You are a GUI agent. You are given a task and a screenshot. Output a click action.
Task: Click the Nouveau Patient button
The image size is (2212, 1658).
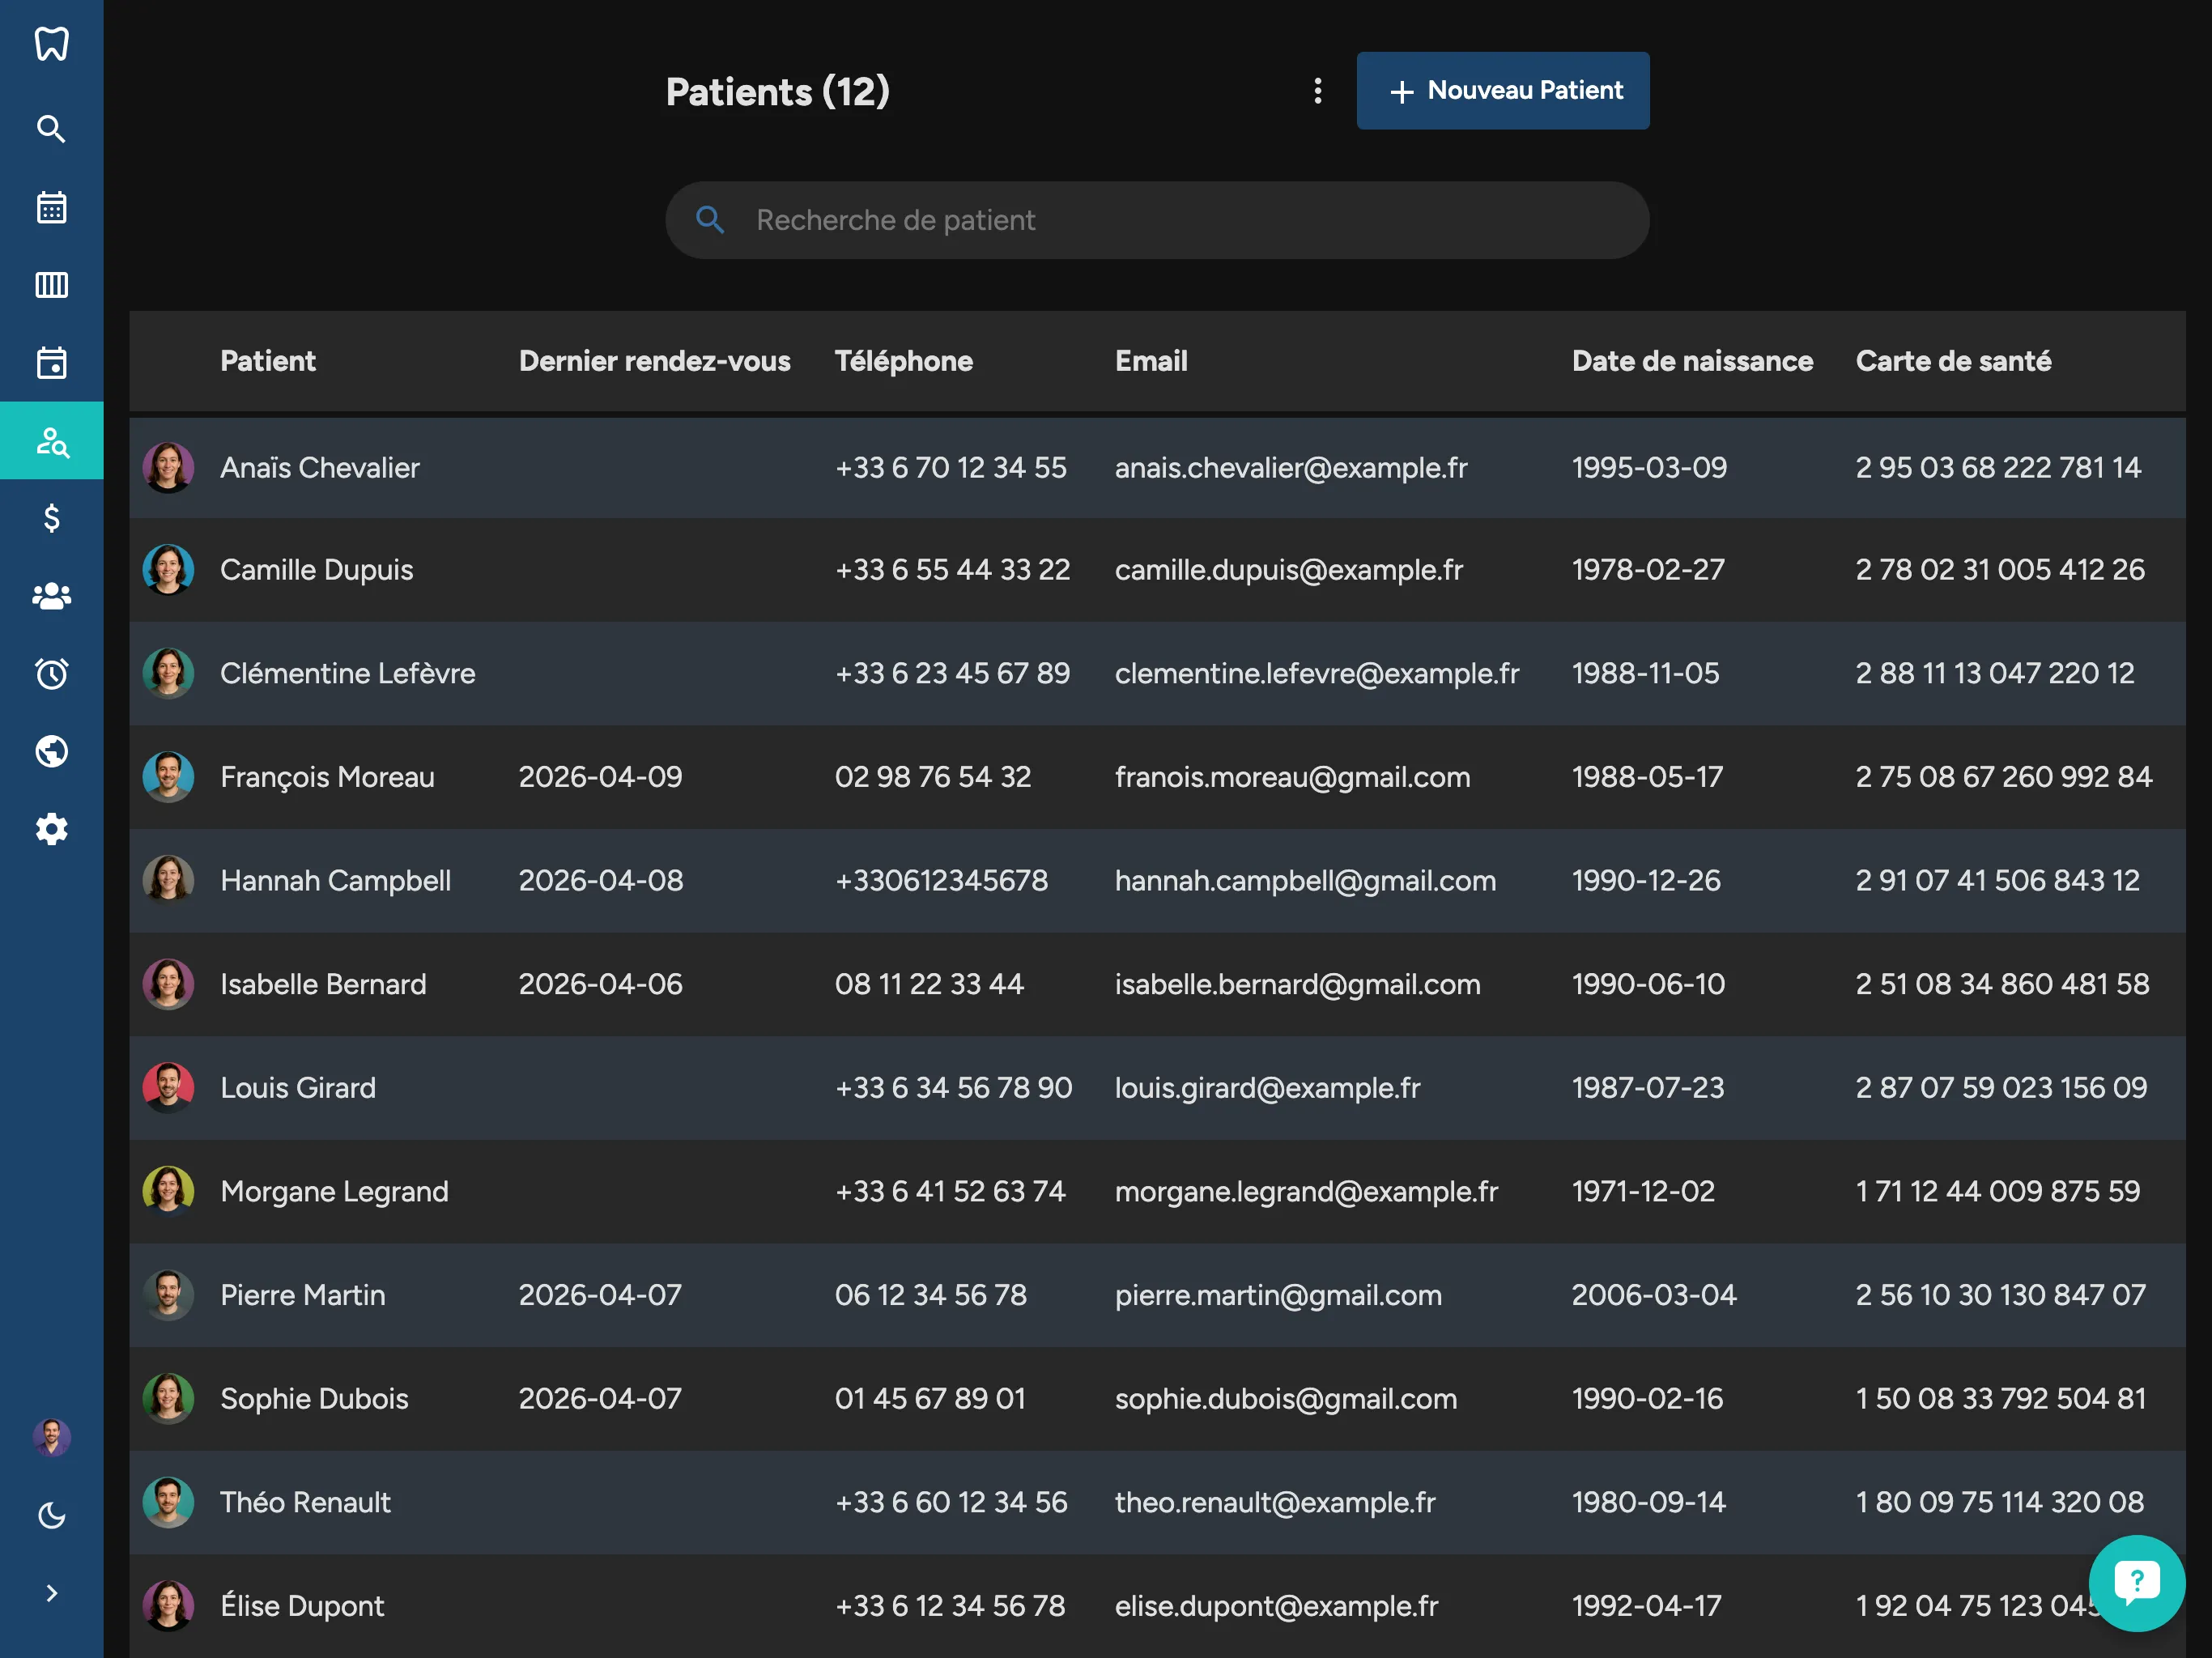pyautogui.click(x=1502, y=91)
